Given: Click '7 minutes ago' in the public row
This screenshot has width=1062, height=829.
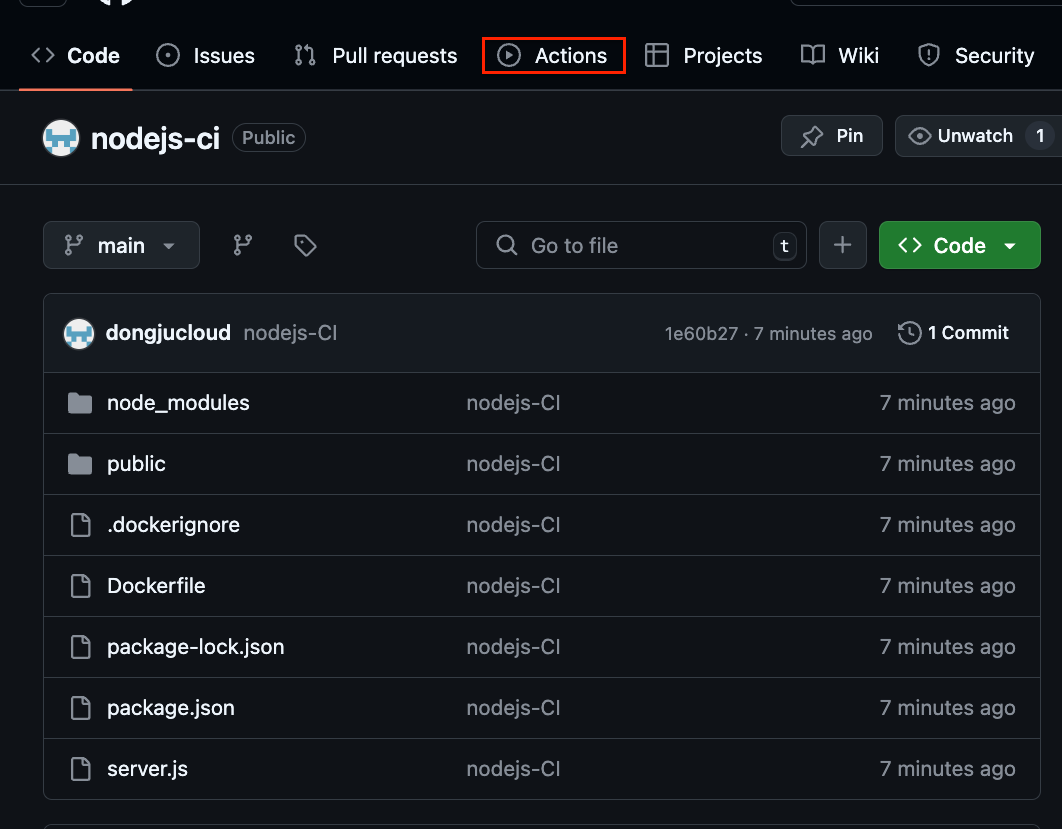Looking at the screenshot, I should [x=948, y=464].
